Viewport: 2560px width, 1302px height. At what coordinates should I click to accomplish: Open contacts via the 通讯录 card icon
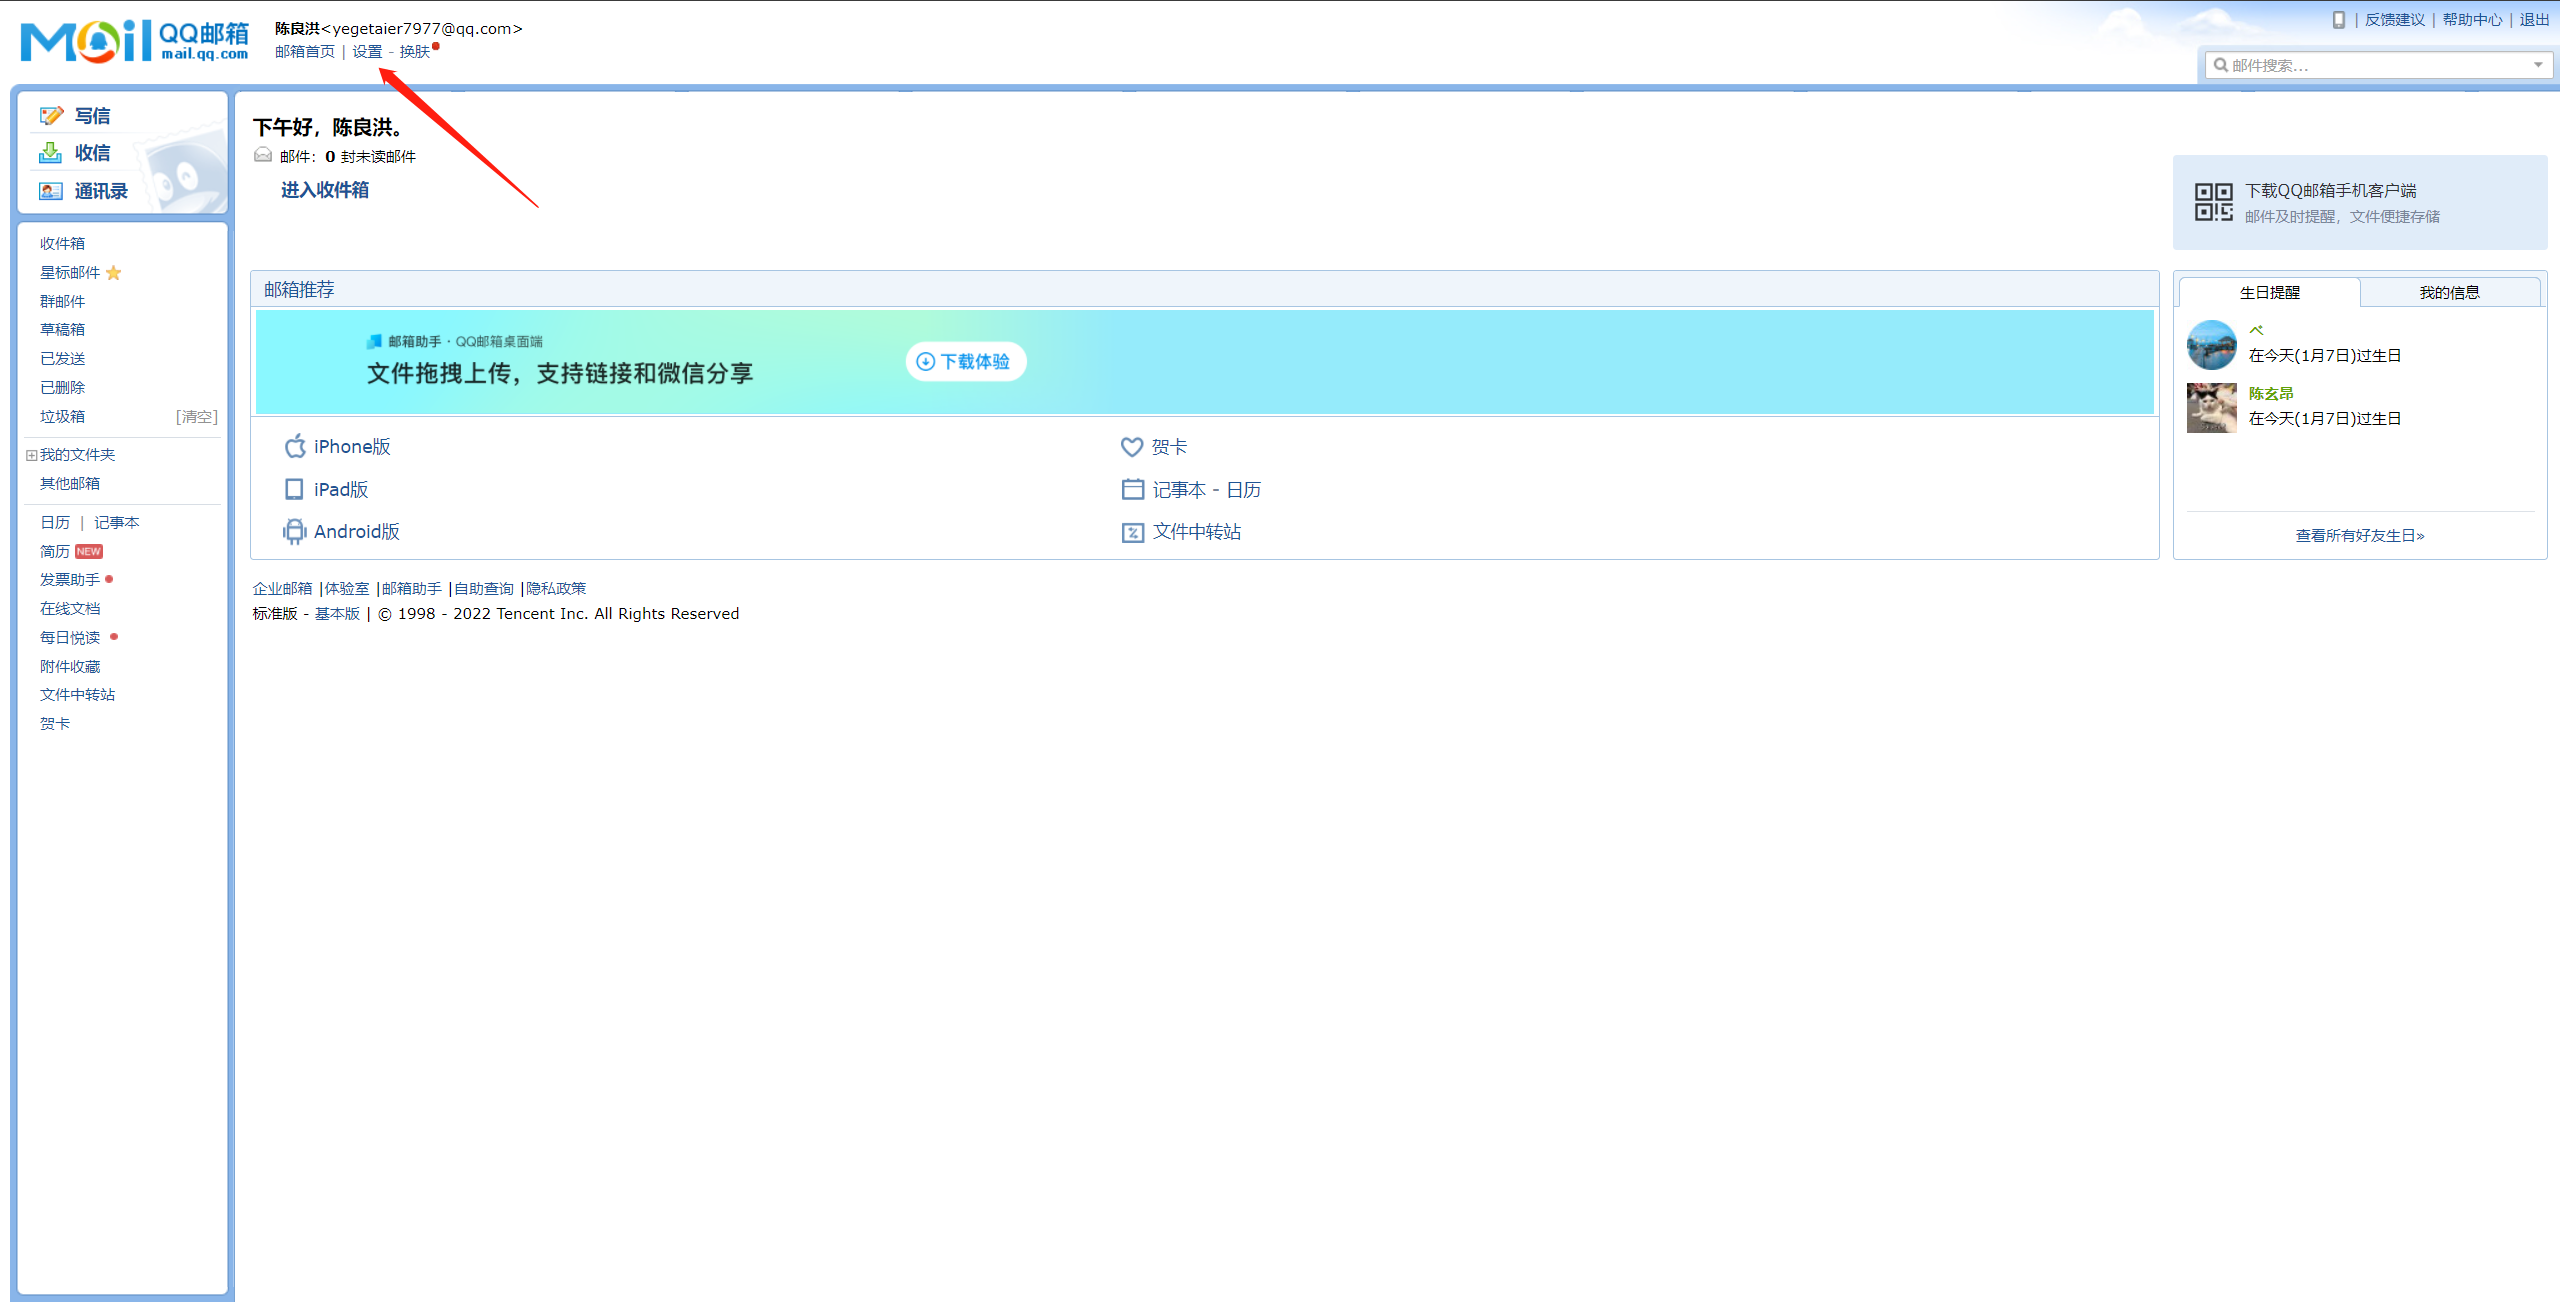(50, 191)
